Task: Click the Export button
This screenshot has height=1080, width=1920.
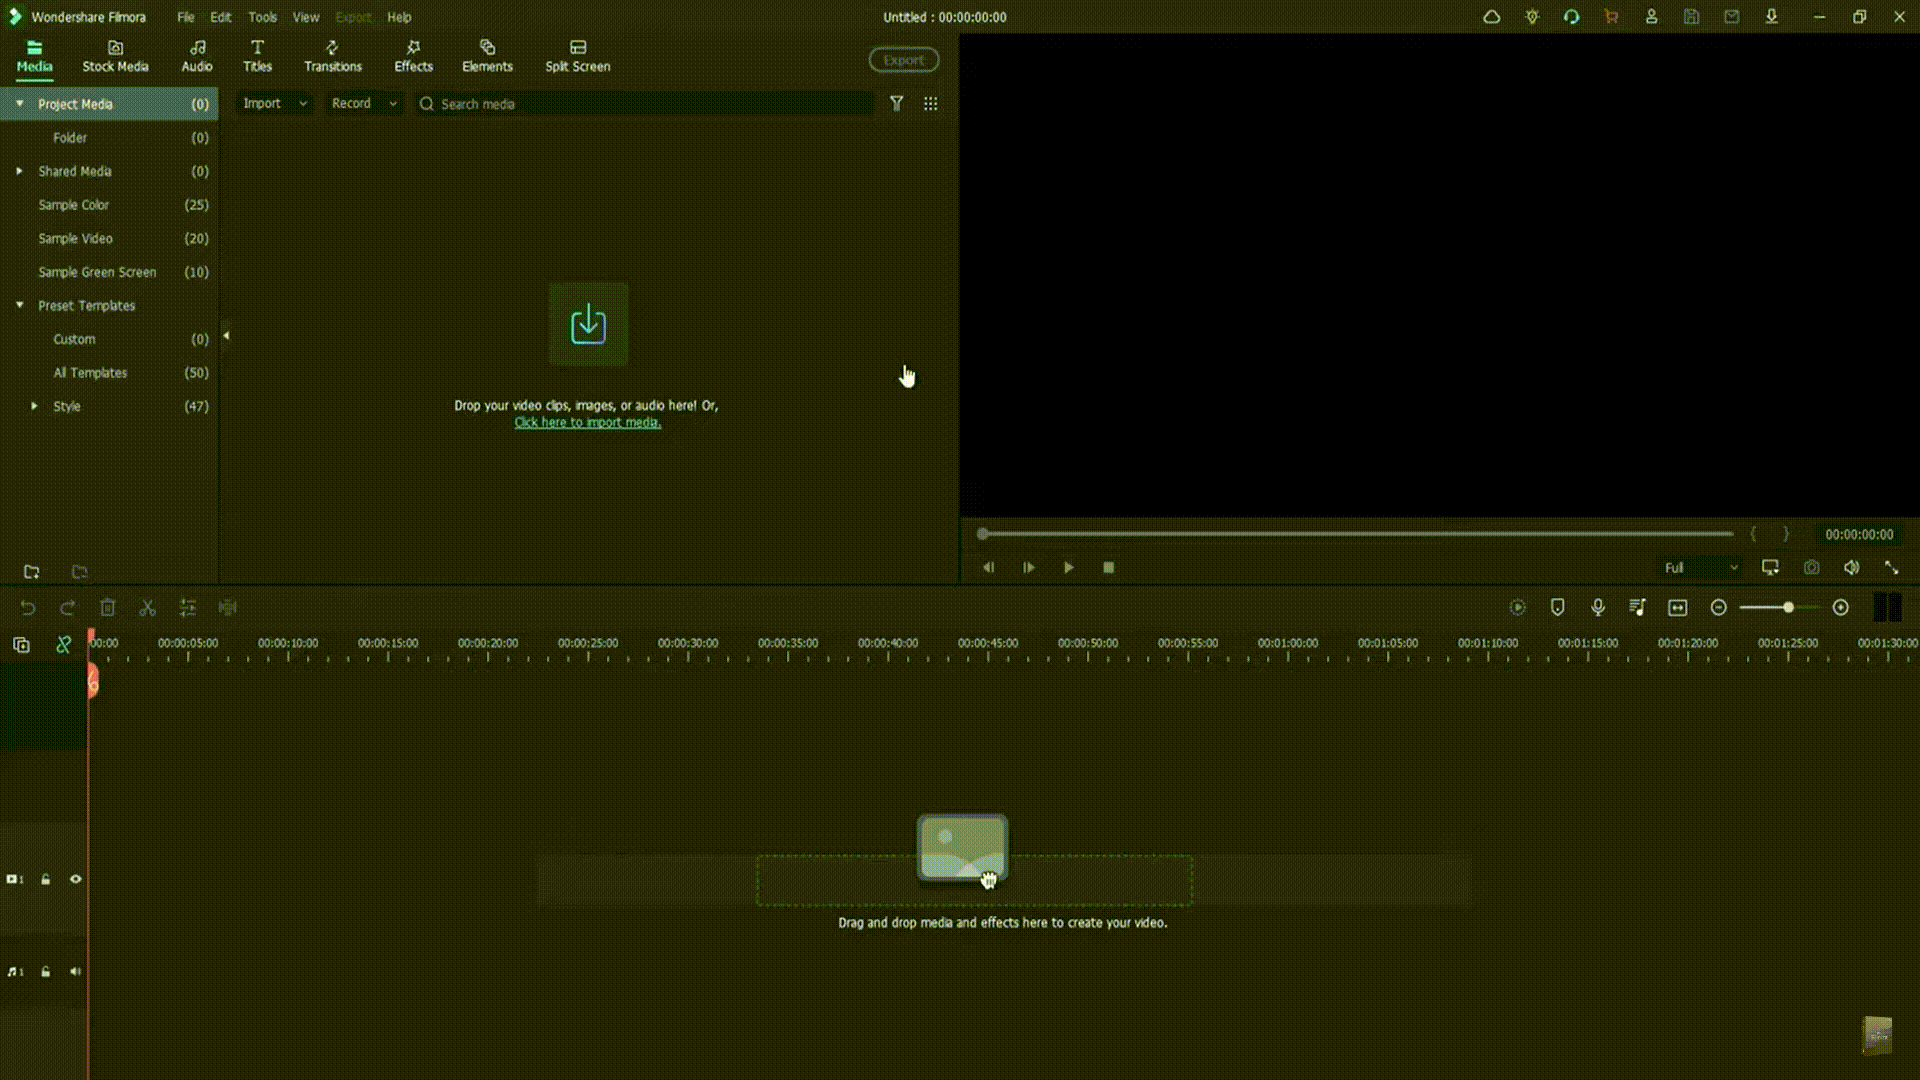Action: (902, 58)
